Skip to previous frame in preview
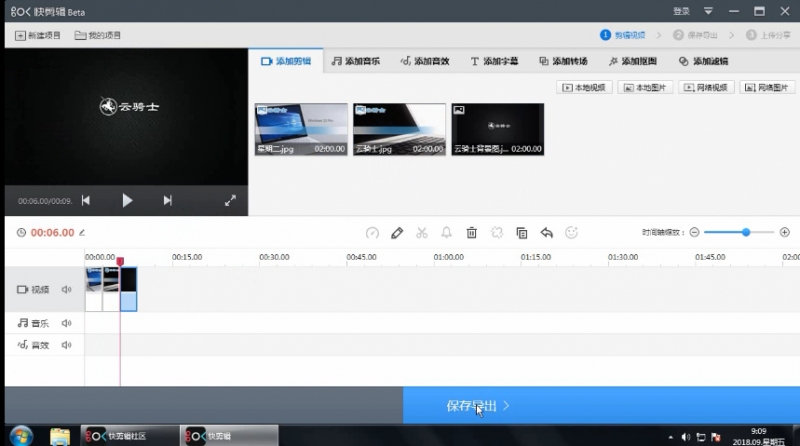800x446 pixels. [86, 201]
